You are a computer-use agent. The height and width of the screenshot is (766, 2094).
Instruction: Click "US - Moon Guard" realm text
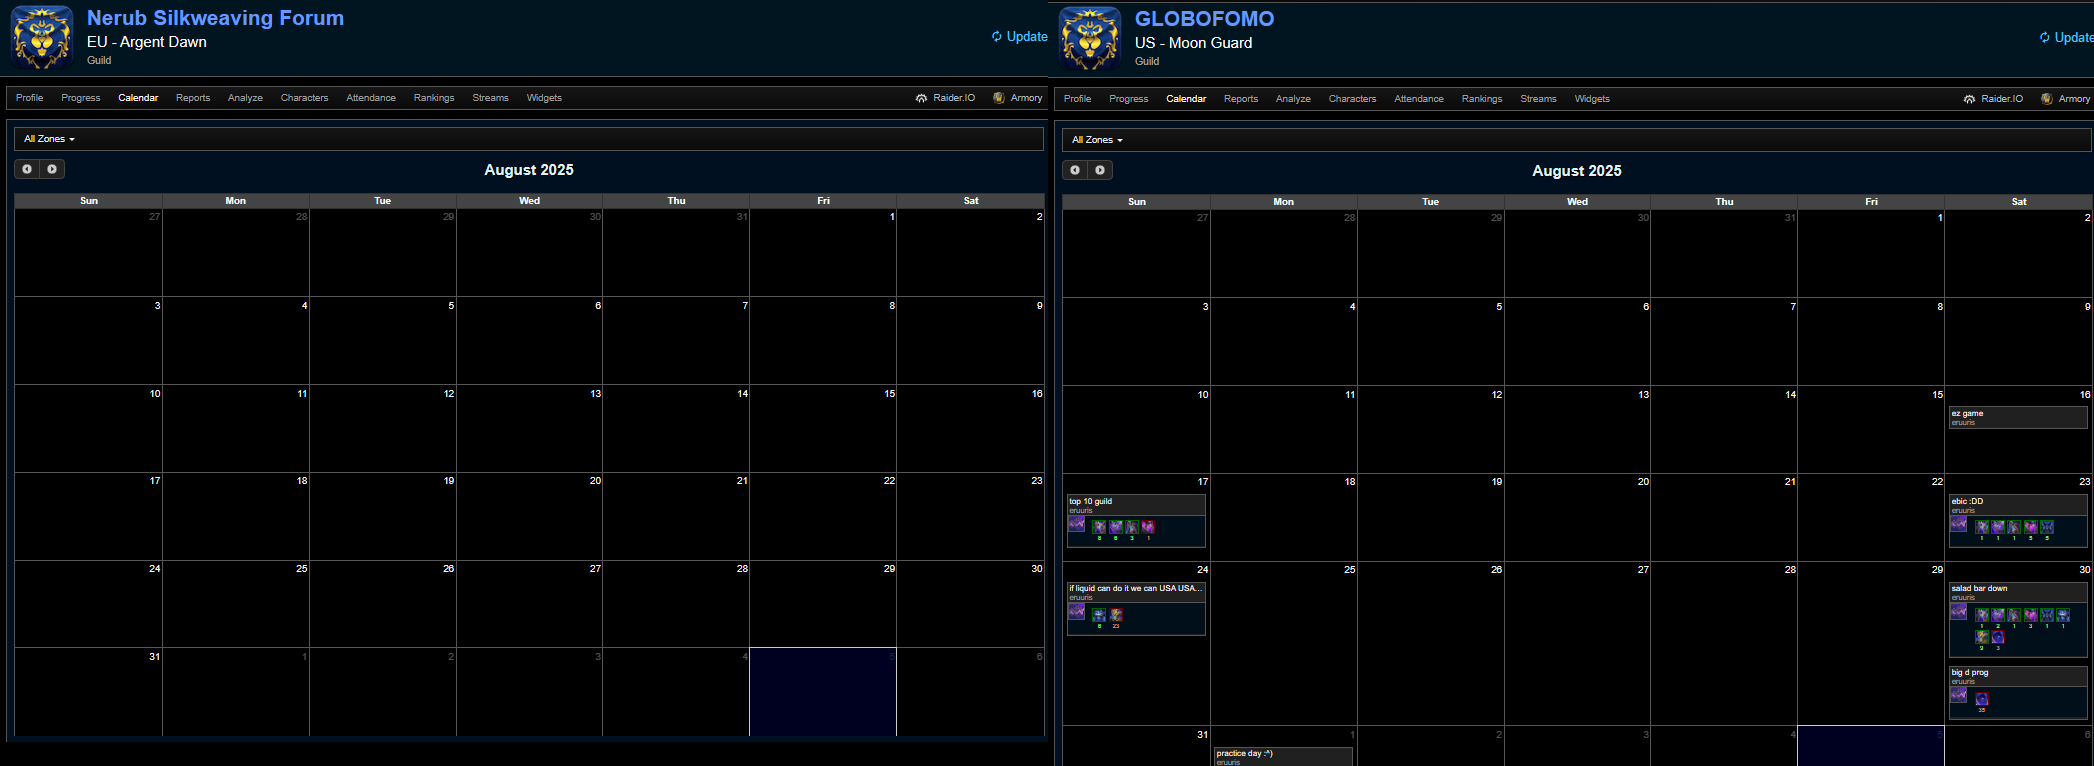point(1193,43)
